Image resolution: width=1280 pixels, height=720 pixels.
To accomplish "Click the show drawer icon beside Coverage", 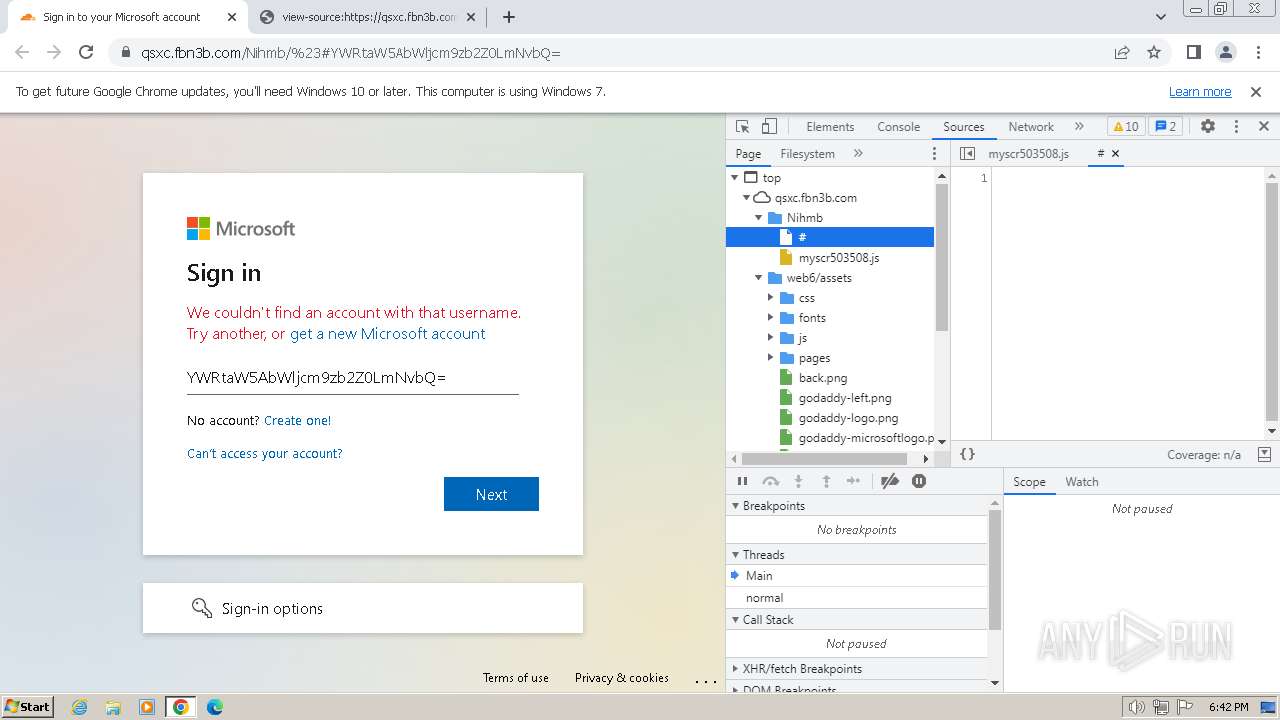I will click(1264, 454).
